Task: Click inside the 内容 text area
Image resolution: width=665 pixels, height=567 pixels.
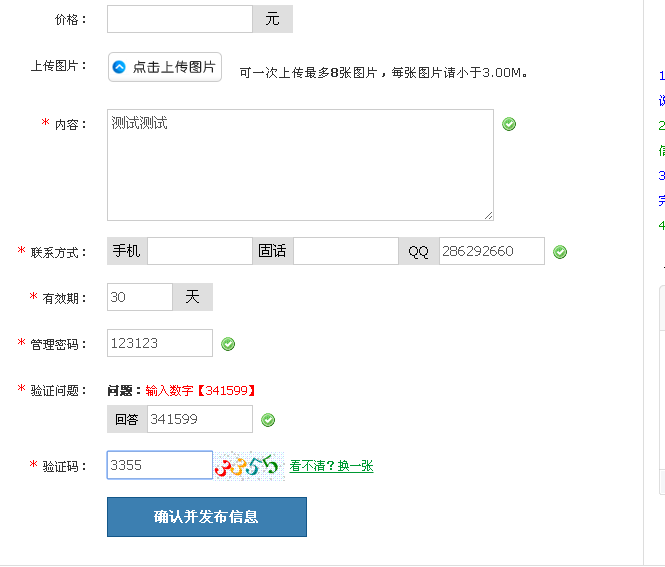Action: click(x=300, y=165)
